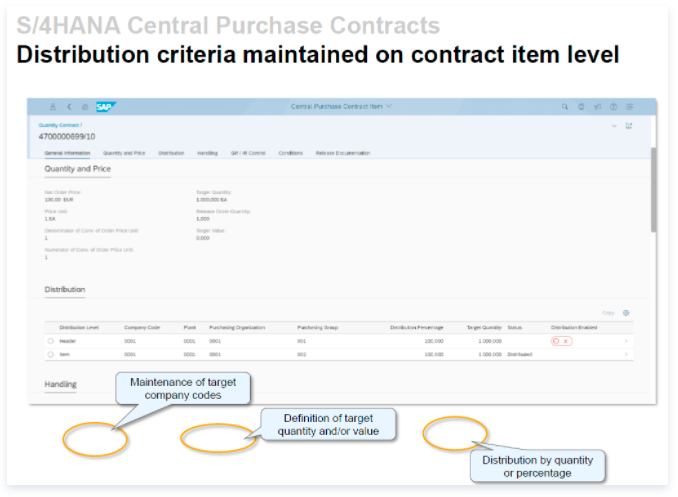Image resolution: width=678 pixels, height=497 pixels.
Task: Click the Distributed status in Item row
Action: [520, 354]
